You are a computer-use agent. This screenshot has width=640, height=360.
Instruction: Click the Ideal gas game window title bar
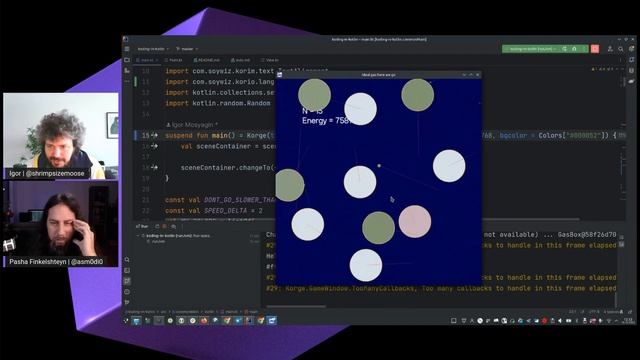(x=378, y=75)
